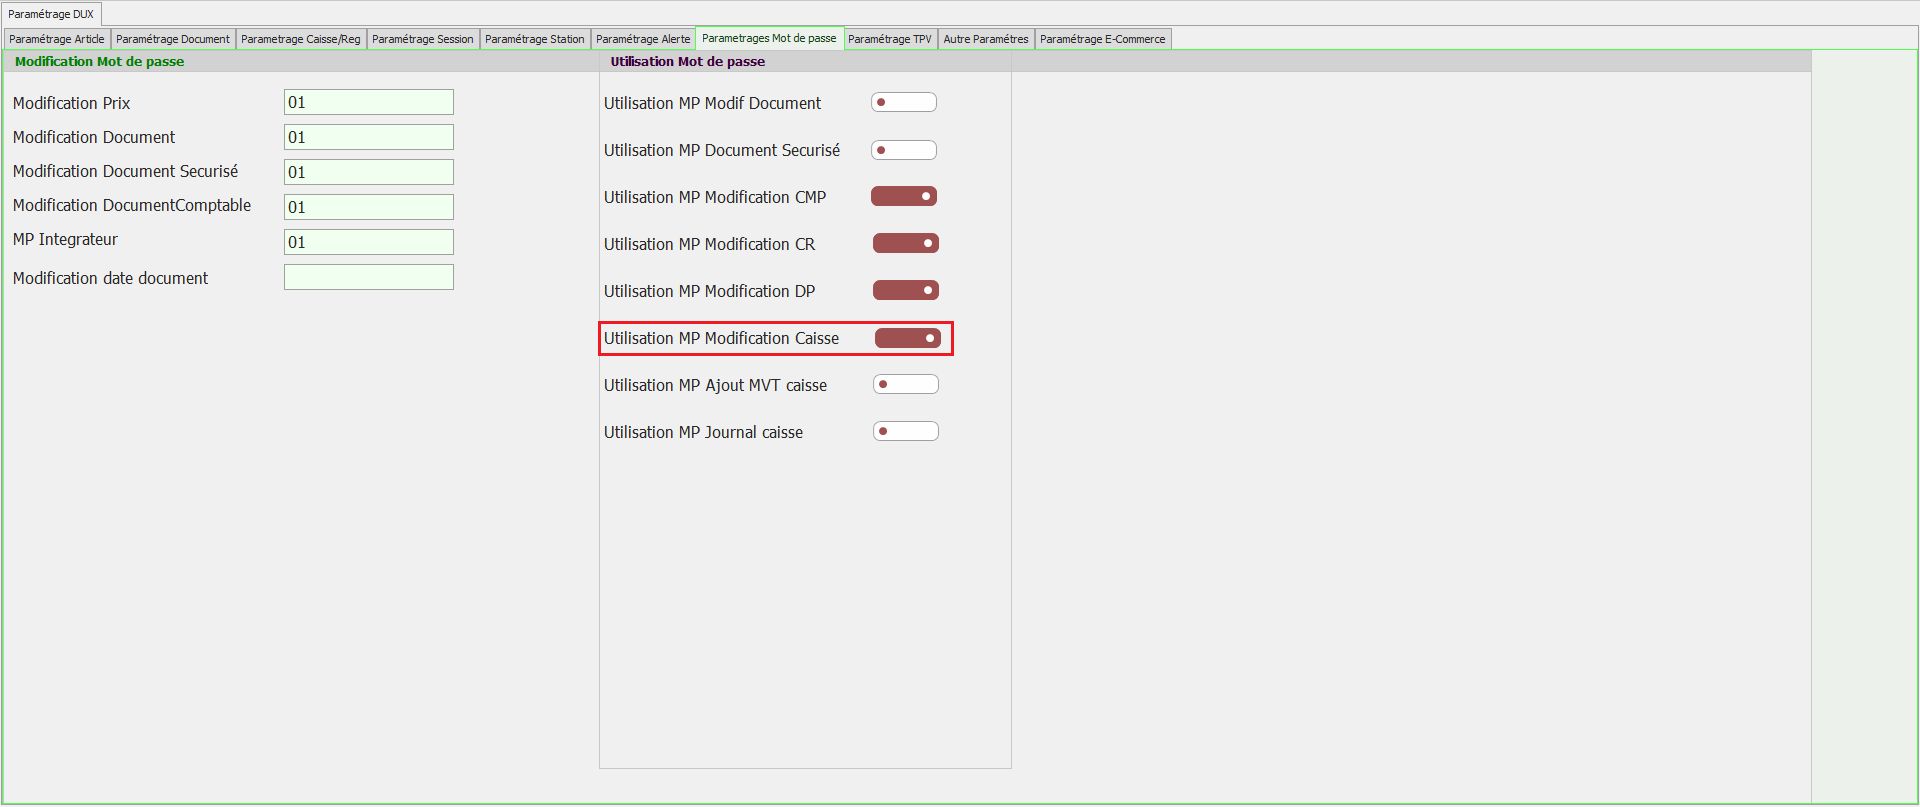
Task: Select the Paramétrage DUX window tab
Action: 51,14
